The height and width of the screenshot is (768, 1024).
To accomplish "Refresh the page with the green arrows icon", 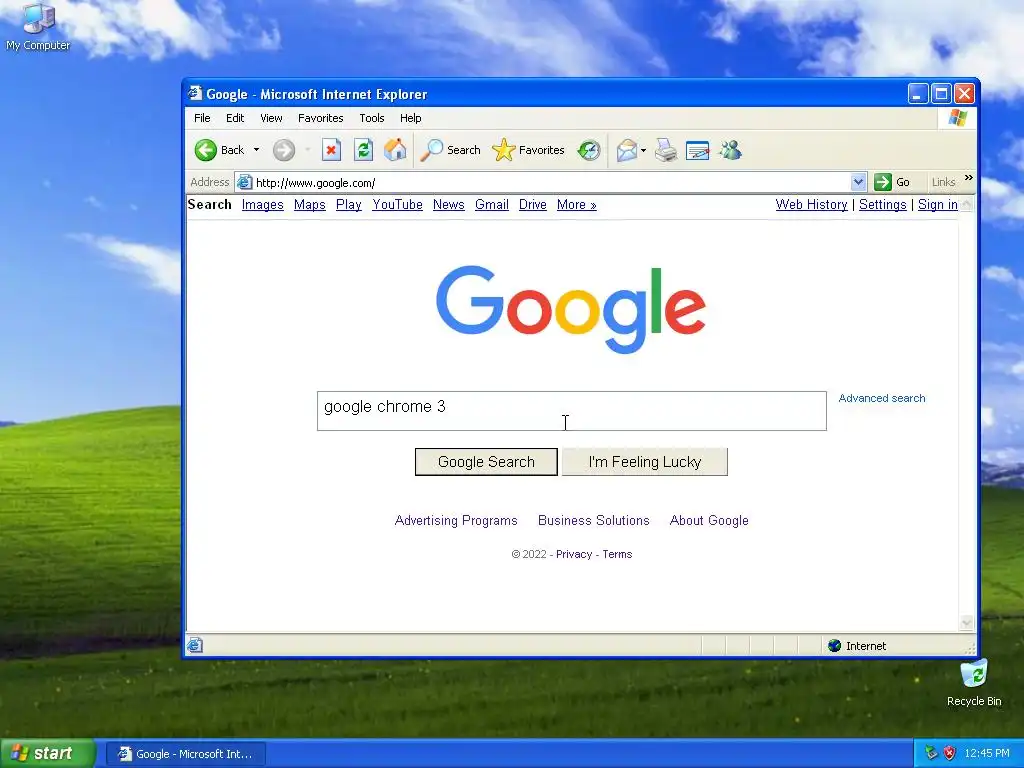I will tap(363, 150).
